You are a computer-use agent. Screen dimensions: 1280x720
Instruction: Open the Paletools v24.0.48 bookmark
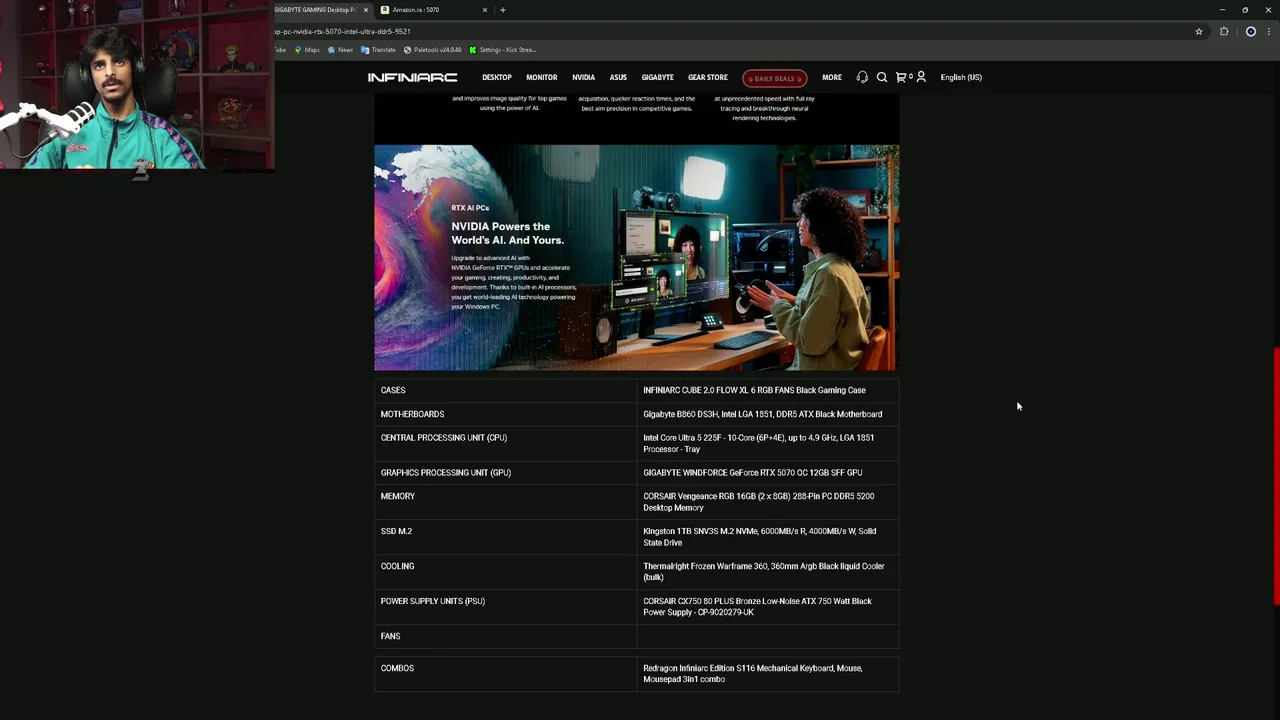click(x=432, y=50)
